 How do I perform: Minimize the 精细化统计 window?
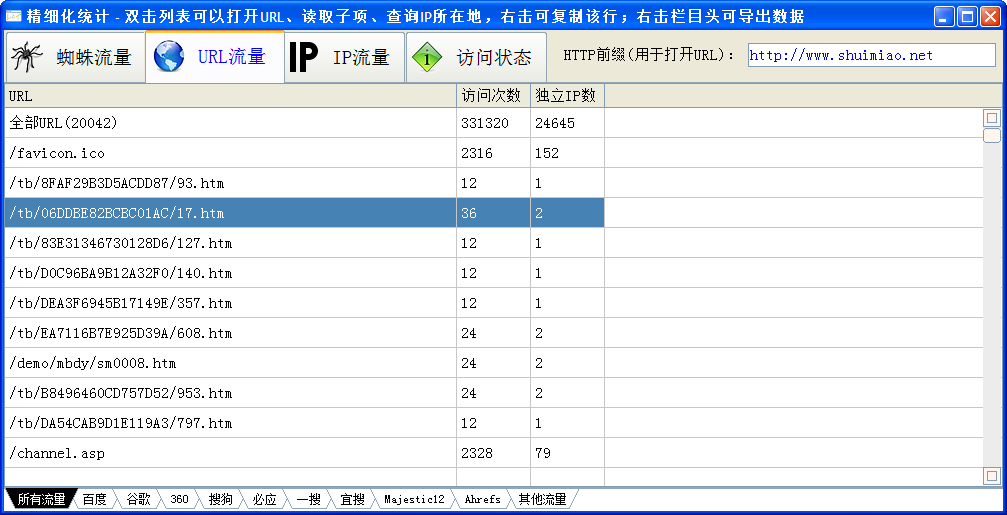944,16
